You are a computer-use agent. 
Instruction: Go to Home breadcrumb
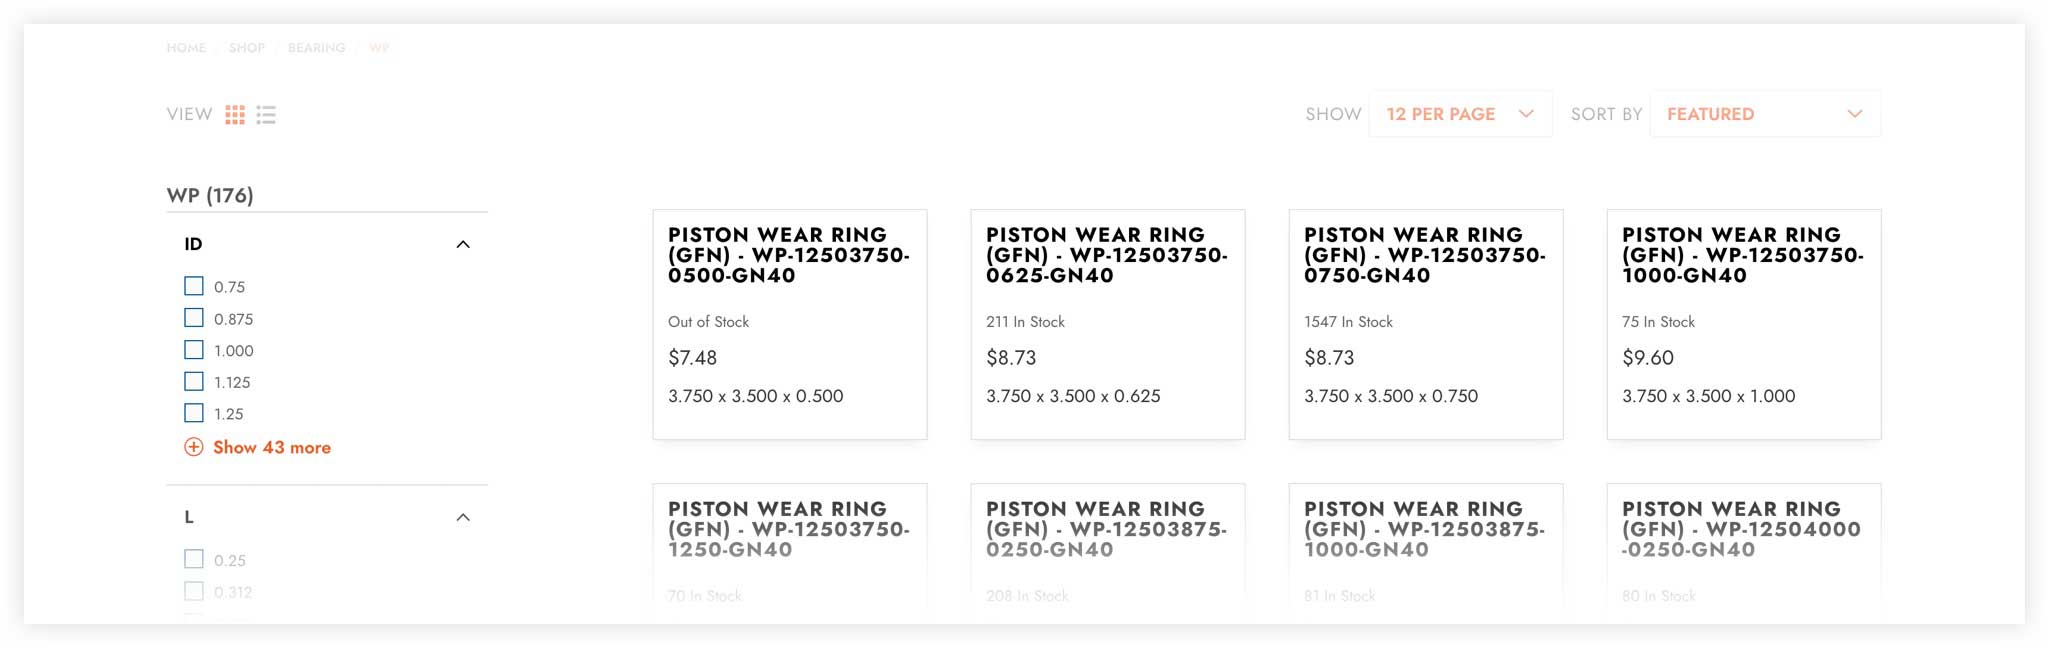[x=186, y=48]
